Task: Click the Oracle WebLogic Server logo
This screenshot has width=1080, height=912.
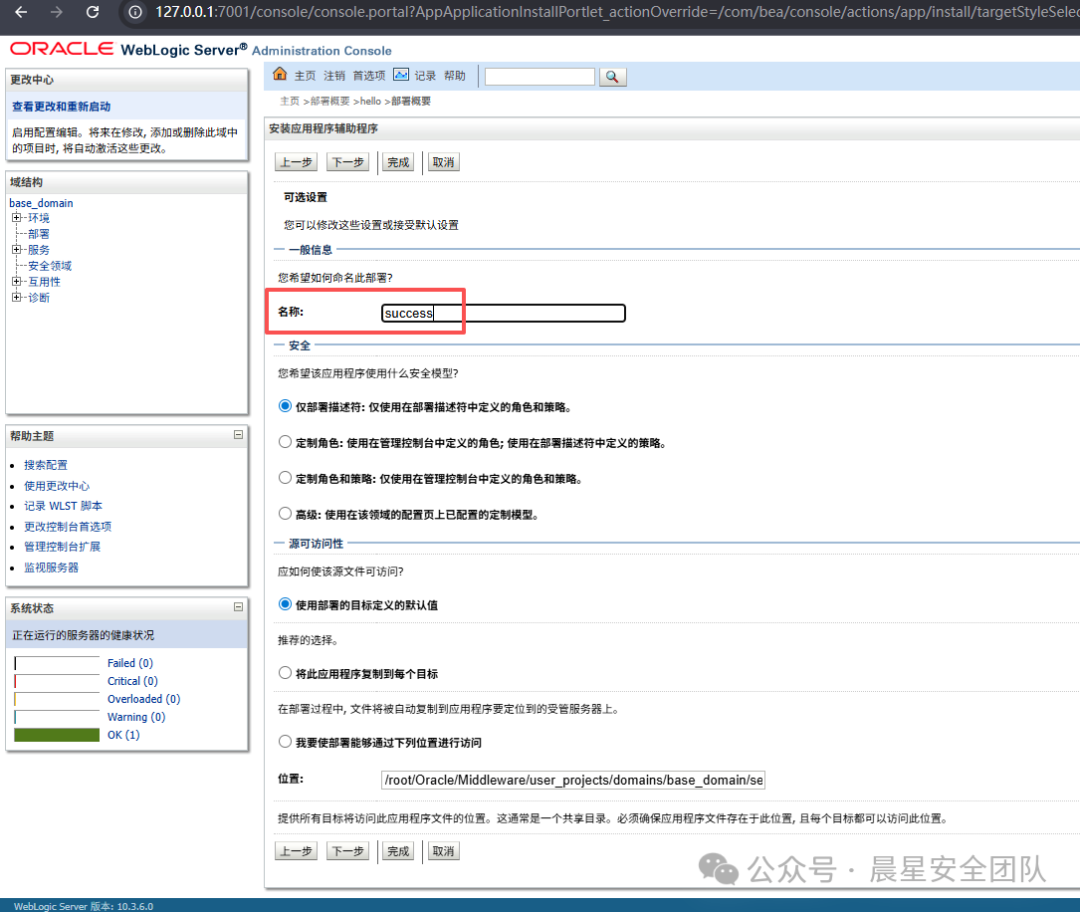Action: click(200, 49)
